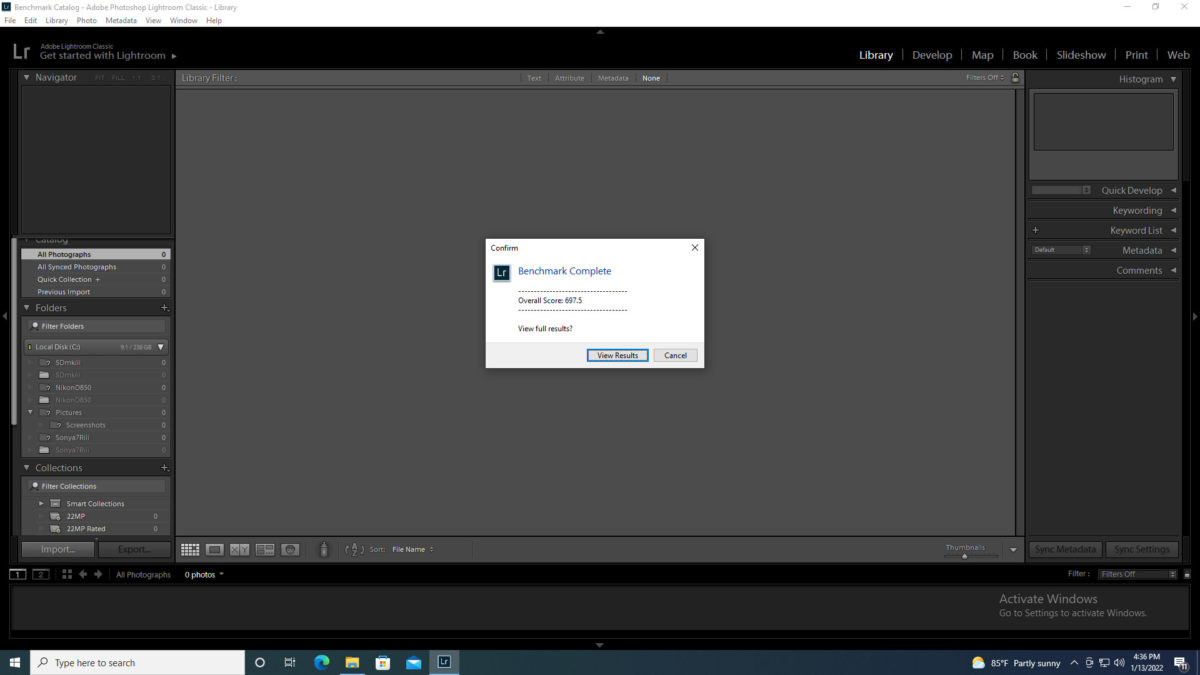This screenshot has width=1200, height=675.
Task: Collapse the Collections panel triangle
Action: point(27,468)
